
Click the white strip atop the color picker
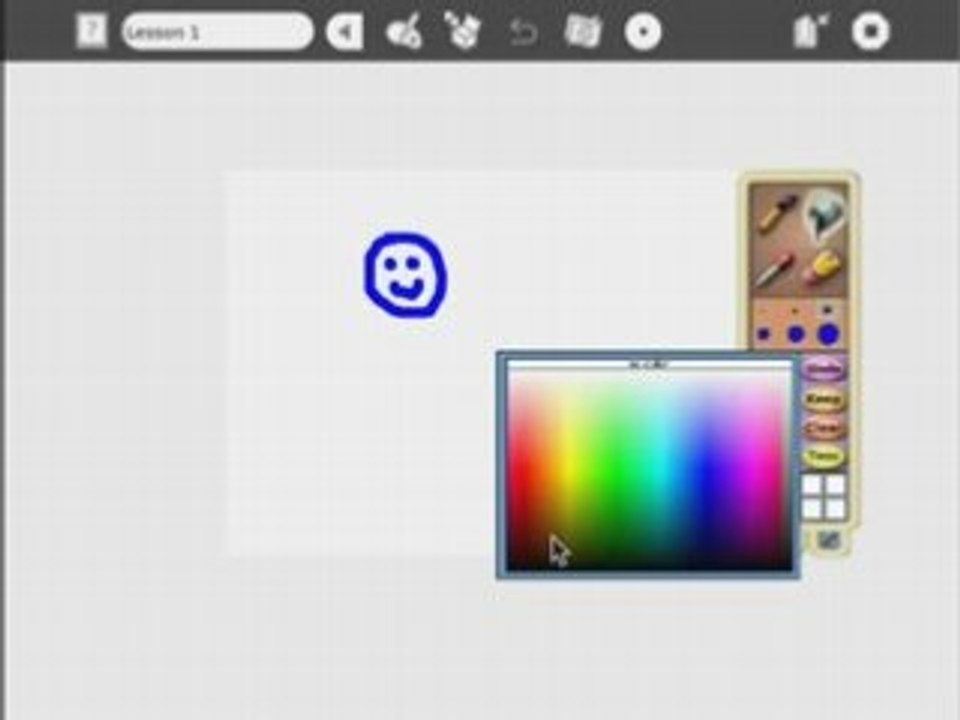click(x=650, y=365)
